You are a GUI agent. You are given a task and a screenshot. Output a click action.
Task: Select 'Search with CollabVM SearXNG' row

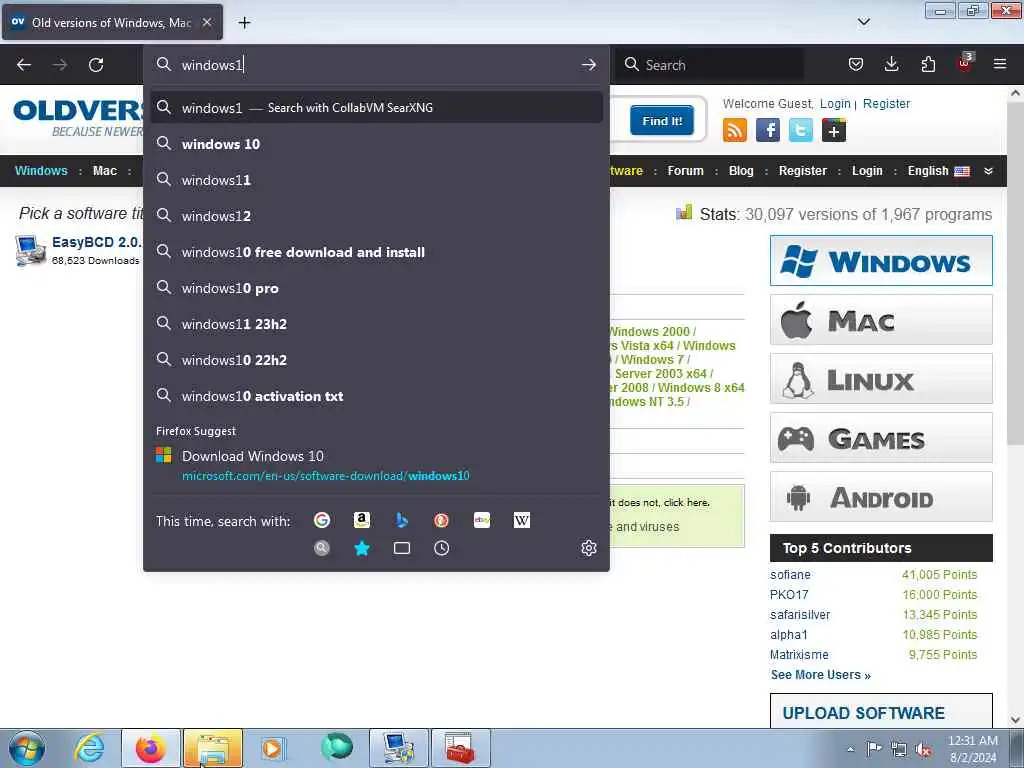pyautogui.click(x=376, y=107)
